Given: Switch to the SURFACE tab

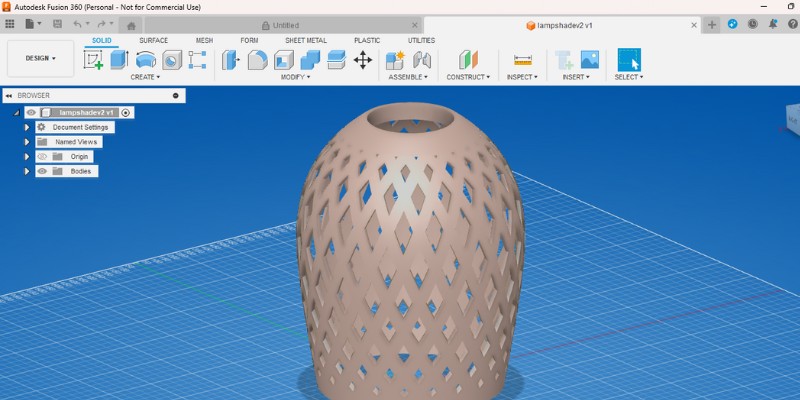Looking at the screenshot, I should coord(153,40).
